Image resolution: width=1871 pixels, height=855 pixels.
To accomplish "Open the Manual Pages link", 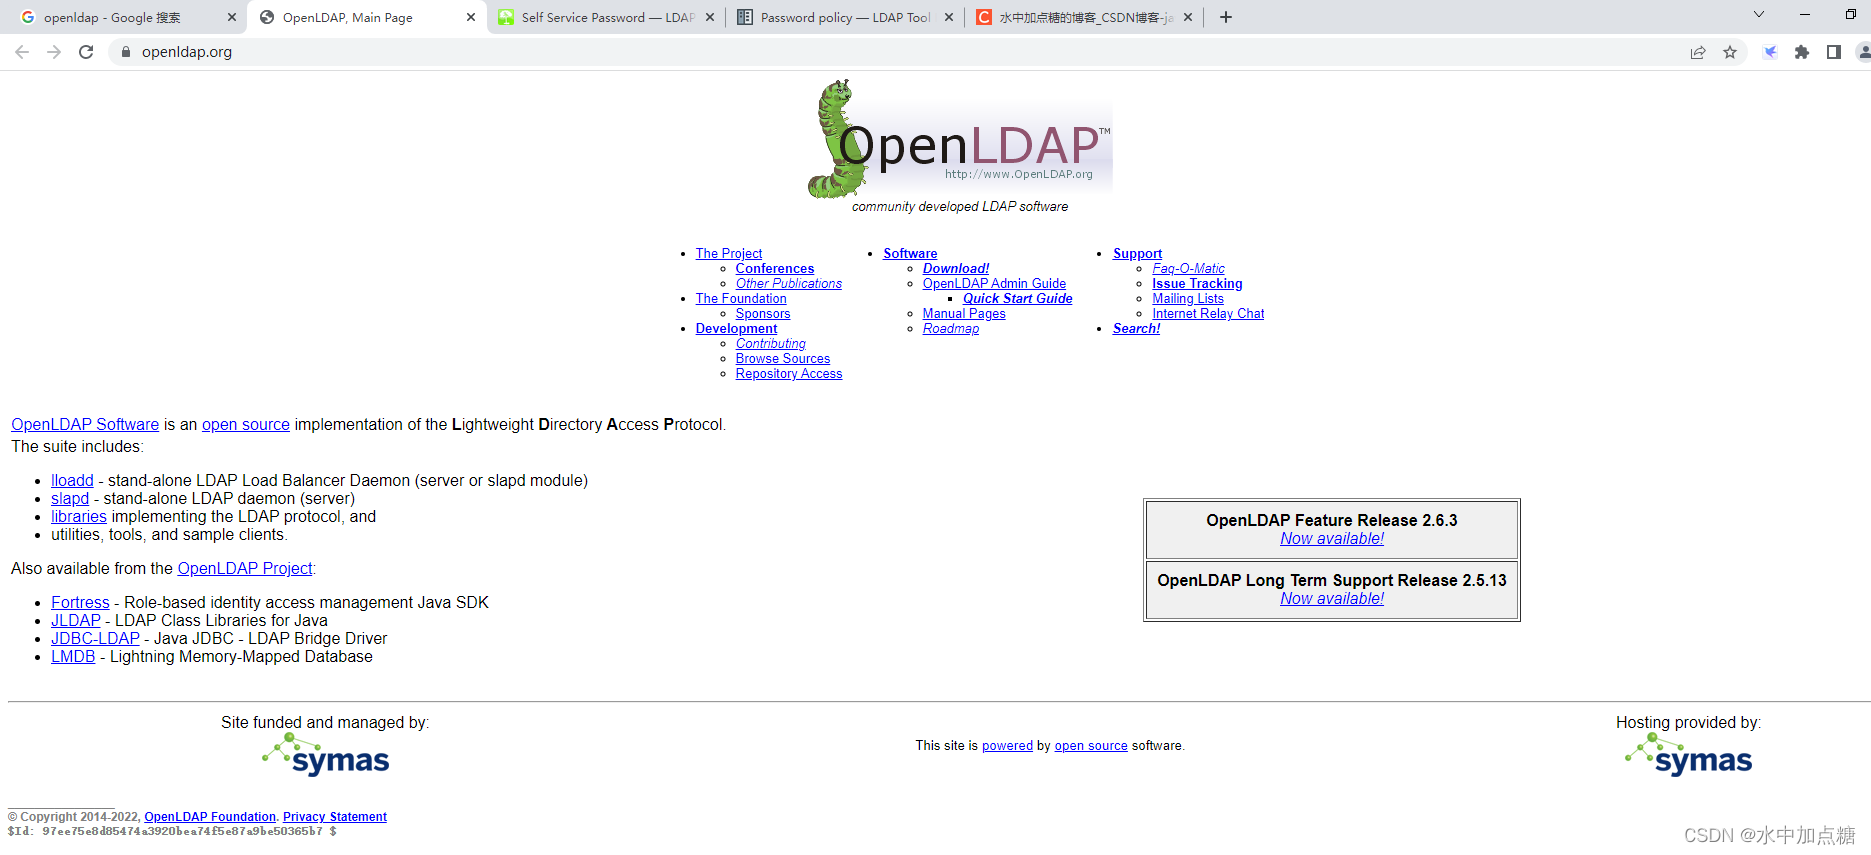I will [964, 314].
